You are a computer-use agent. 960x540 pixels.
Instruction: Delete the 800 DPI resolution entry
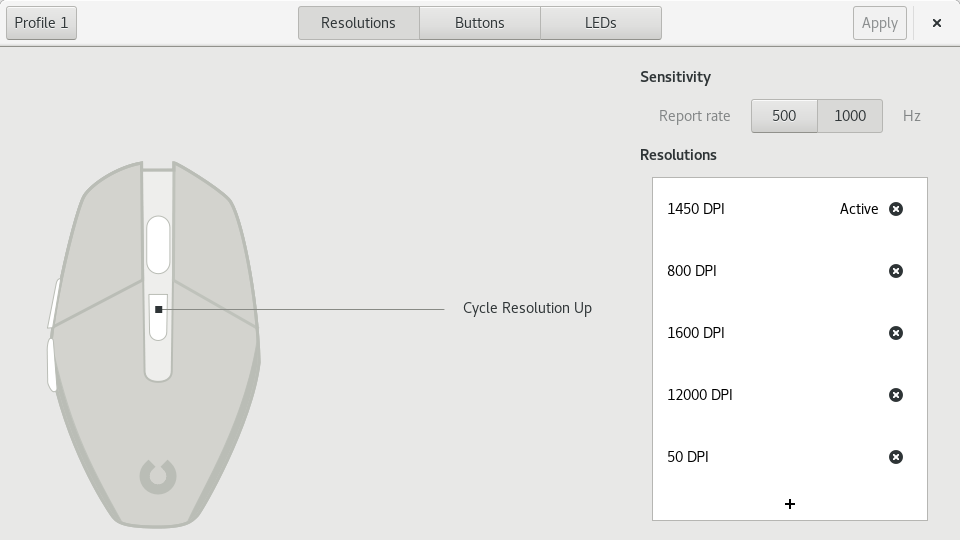[896, 271]
